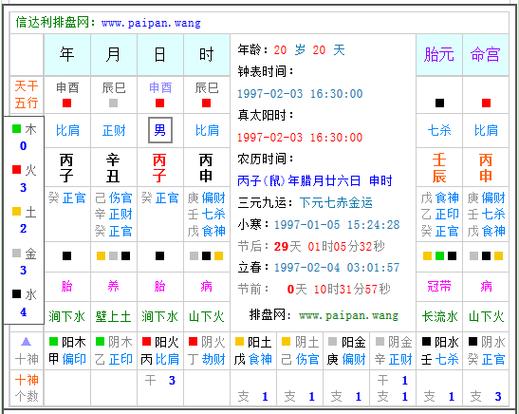
Task: Click 立春 date 1997-02-04 03:01:57
Action: click(x=337, y=267)
